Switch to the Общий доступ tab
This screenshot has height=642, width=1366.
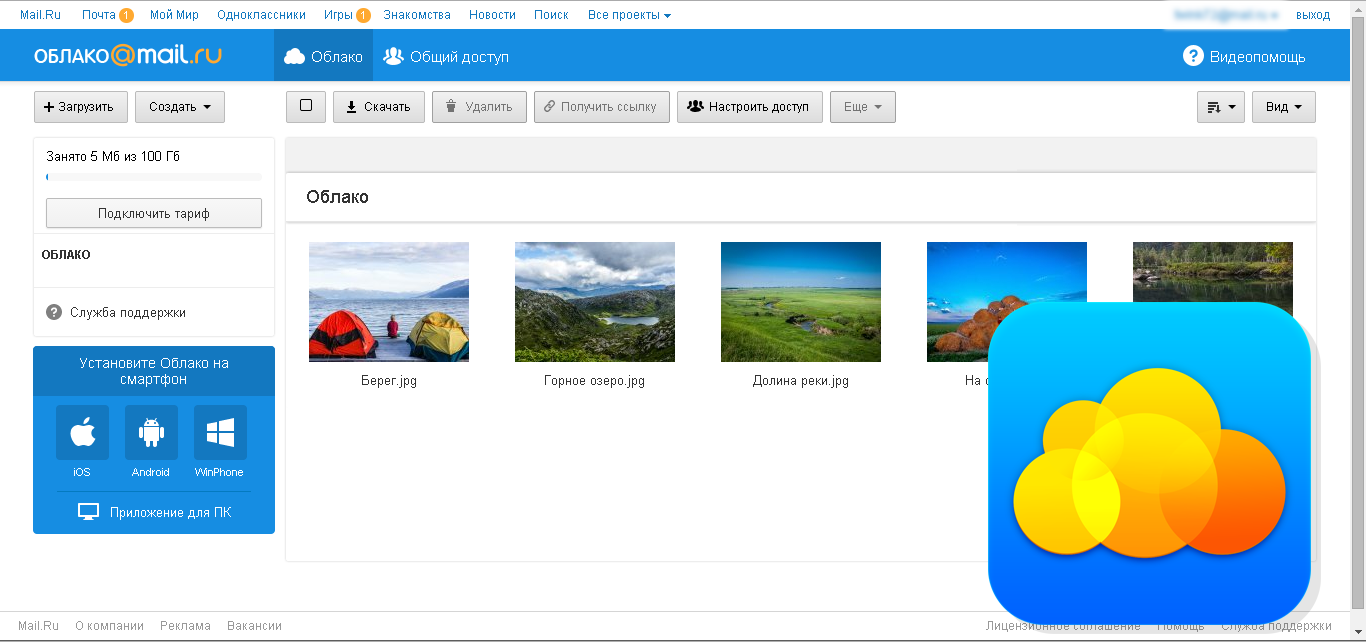click(x=446, y=56)
